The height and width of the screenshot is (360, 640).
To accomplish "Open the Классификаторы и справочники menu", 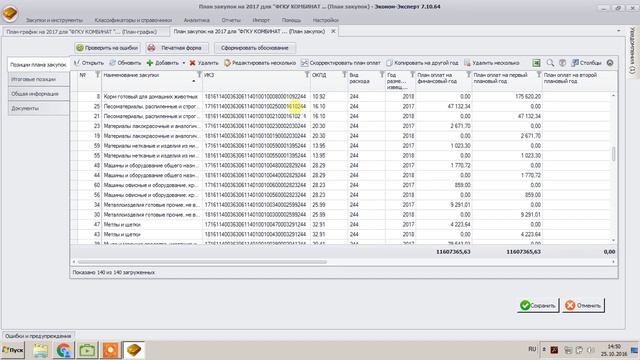I will point(133,20).
